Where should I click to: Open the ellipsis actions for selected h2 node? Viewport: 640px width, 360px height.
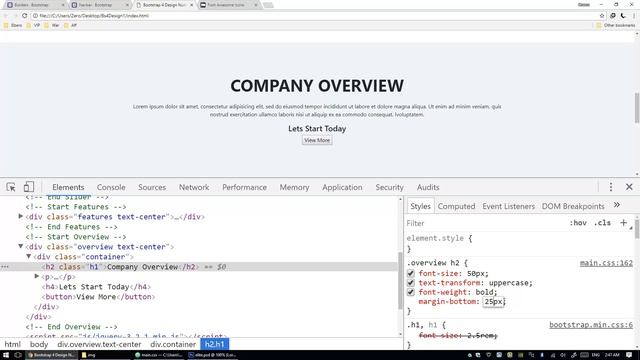coord(5,267)
